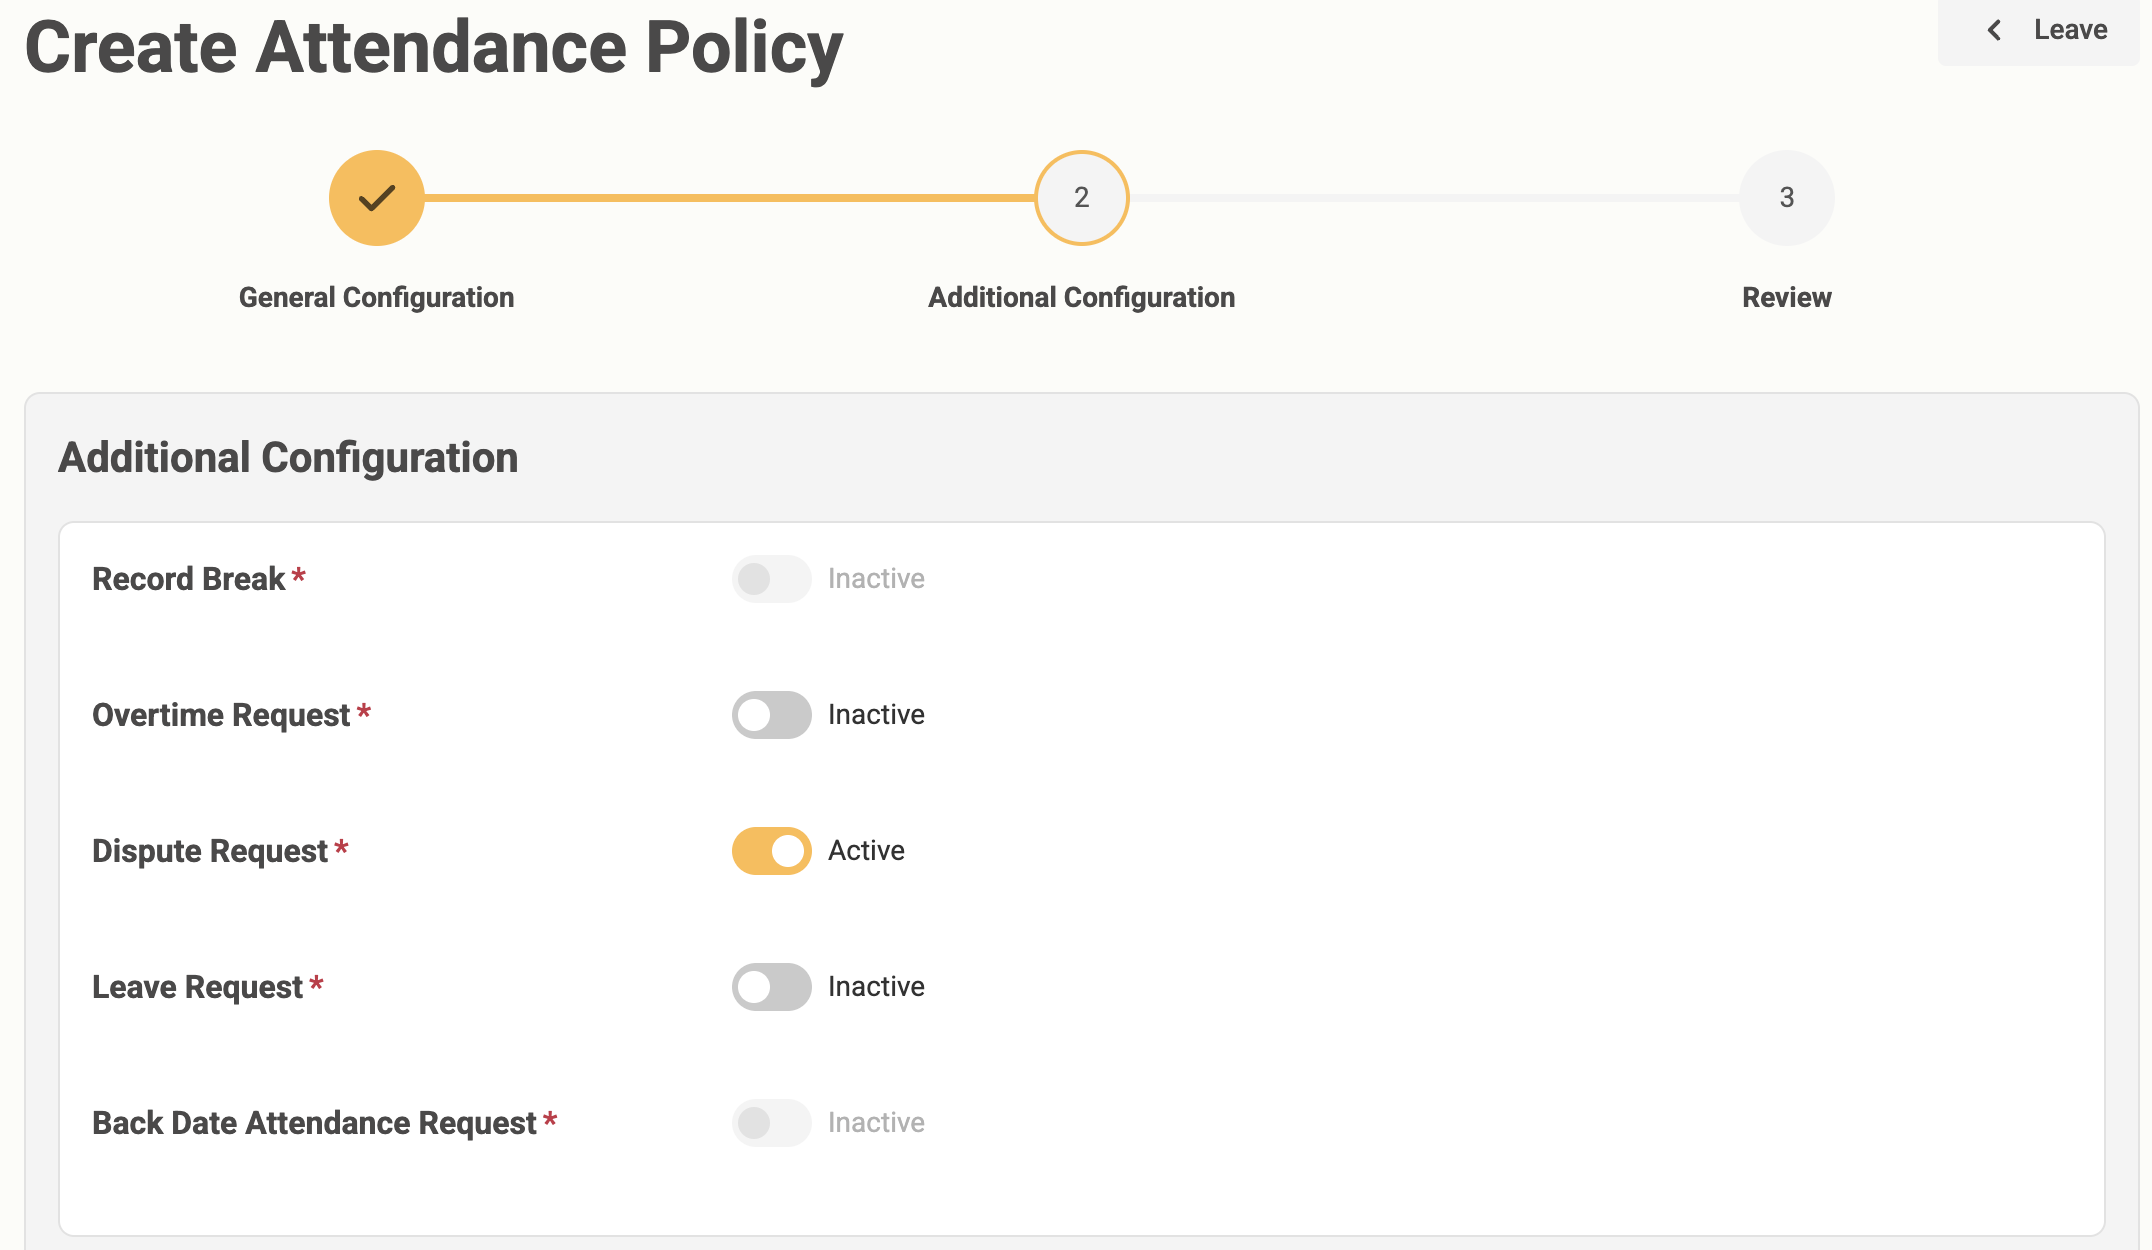Click the Active label beside Dispute Request

[866, 851]
